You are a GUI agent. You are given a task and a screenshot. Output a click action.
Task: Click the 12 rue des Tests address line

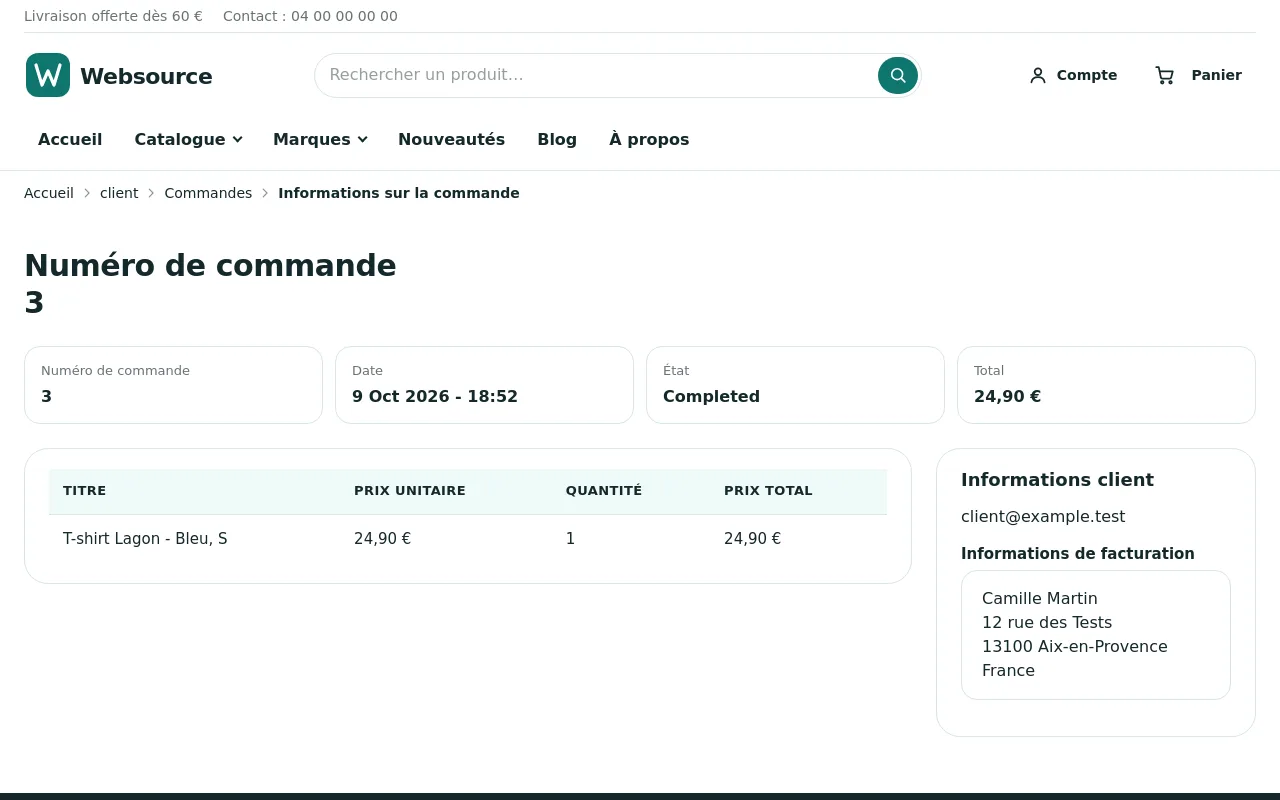coord(1047,623)
